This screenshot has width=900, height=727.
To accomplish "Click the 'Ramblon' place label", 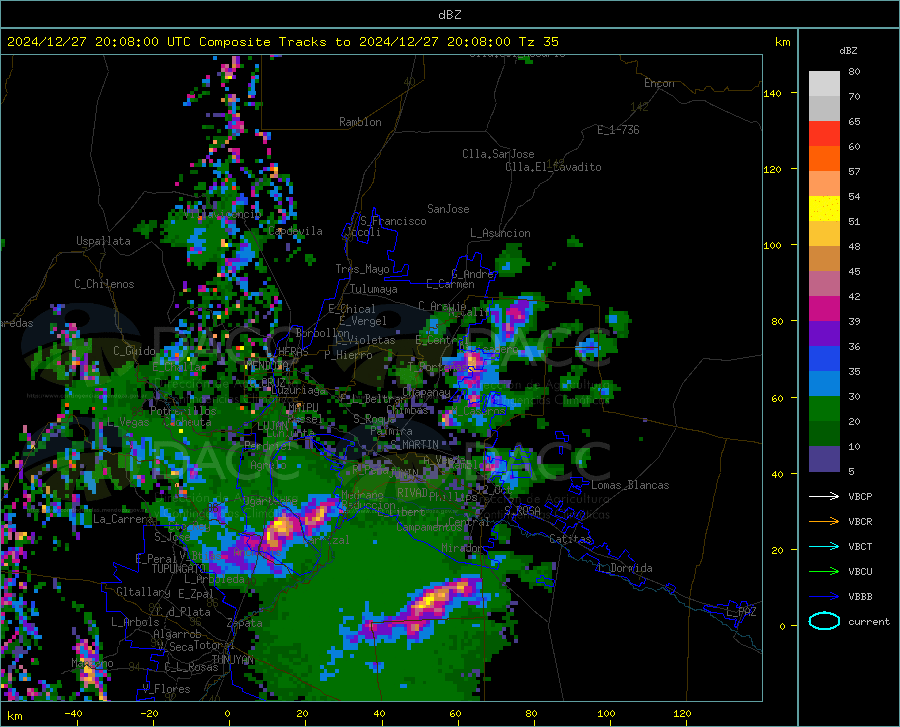I will (x=360, y=122).
